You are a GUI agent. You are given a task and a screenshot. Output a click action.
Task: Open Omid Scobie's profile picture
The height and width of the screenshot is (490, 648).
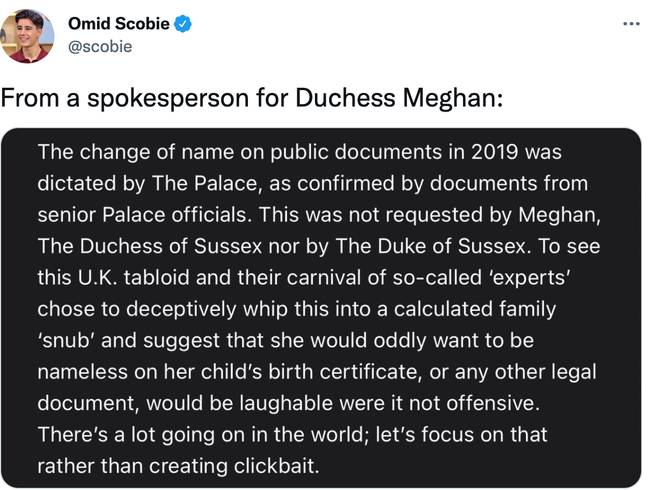pyautogui.click(x=27, y=36)
